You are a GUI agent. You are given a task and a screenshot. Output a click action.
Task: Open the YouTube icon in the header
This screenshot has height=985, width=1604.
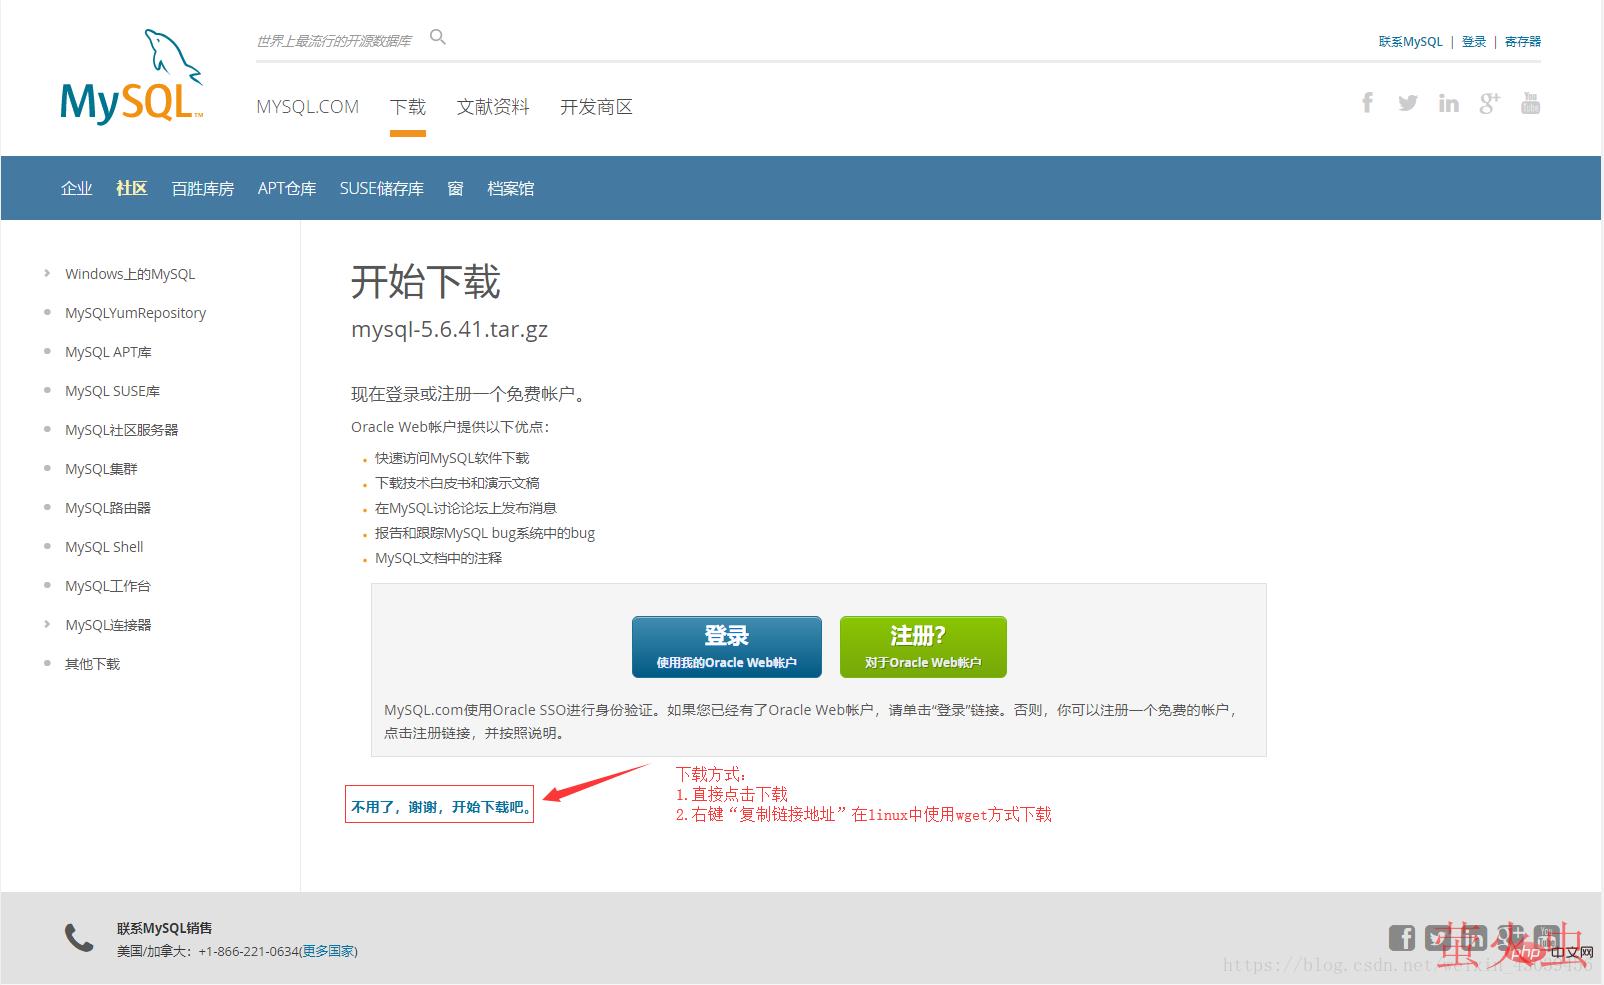1530,103
